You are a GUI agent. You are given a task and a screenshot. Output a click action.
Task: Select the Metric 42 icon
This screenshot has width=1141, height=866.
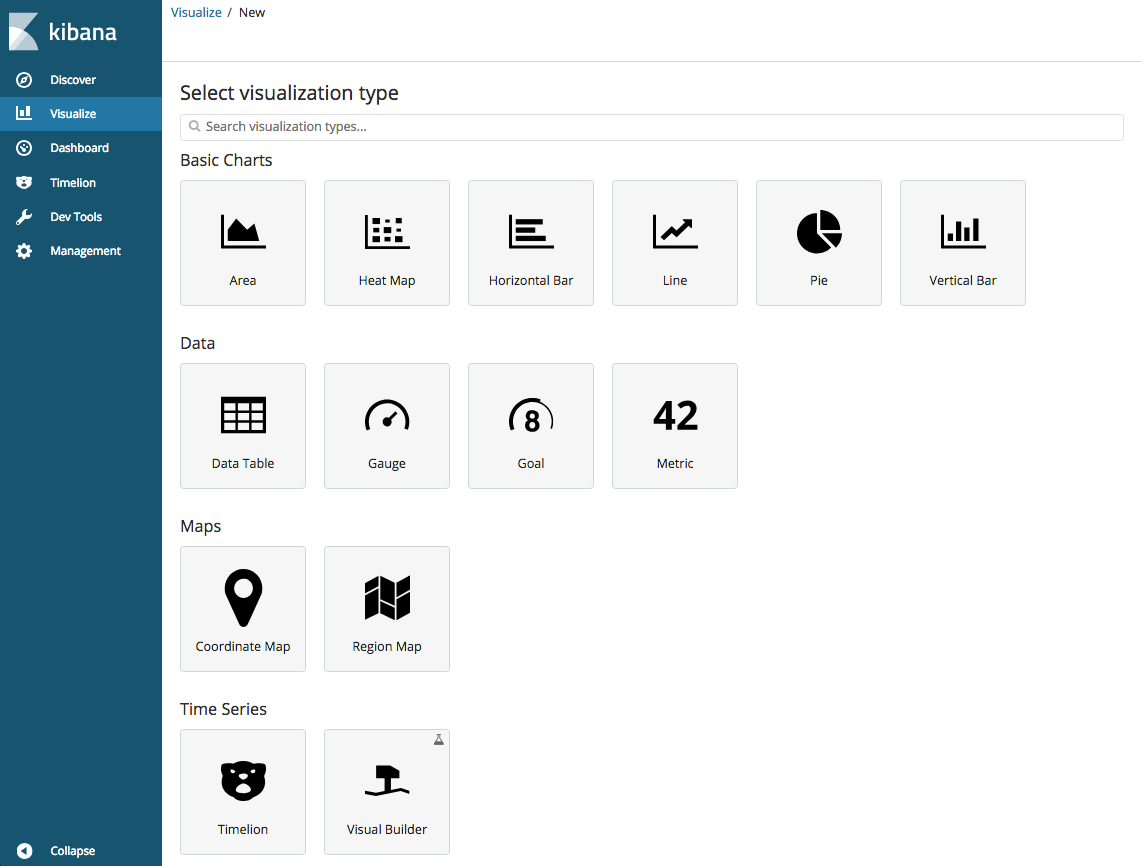[x=675, y=416]
